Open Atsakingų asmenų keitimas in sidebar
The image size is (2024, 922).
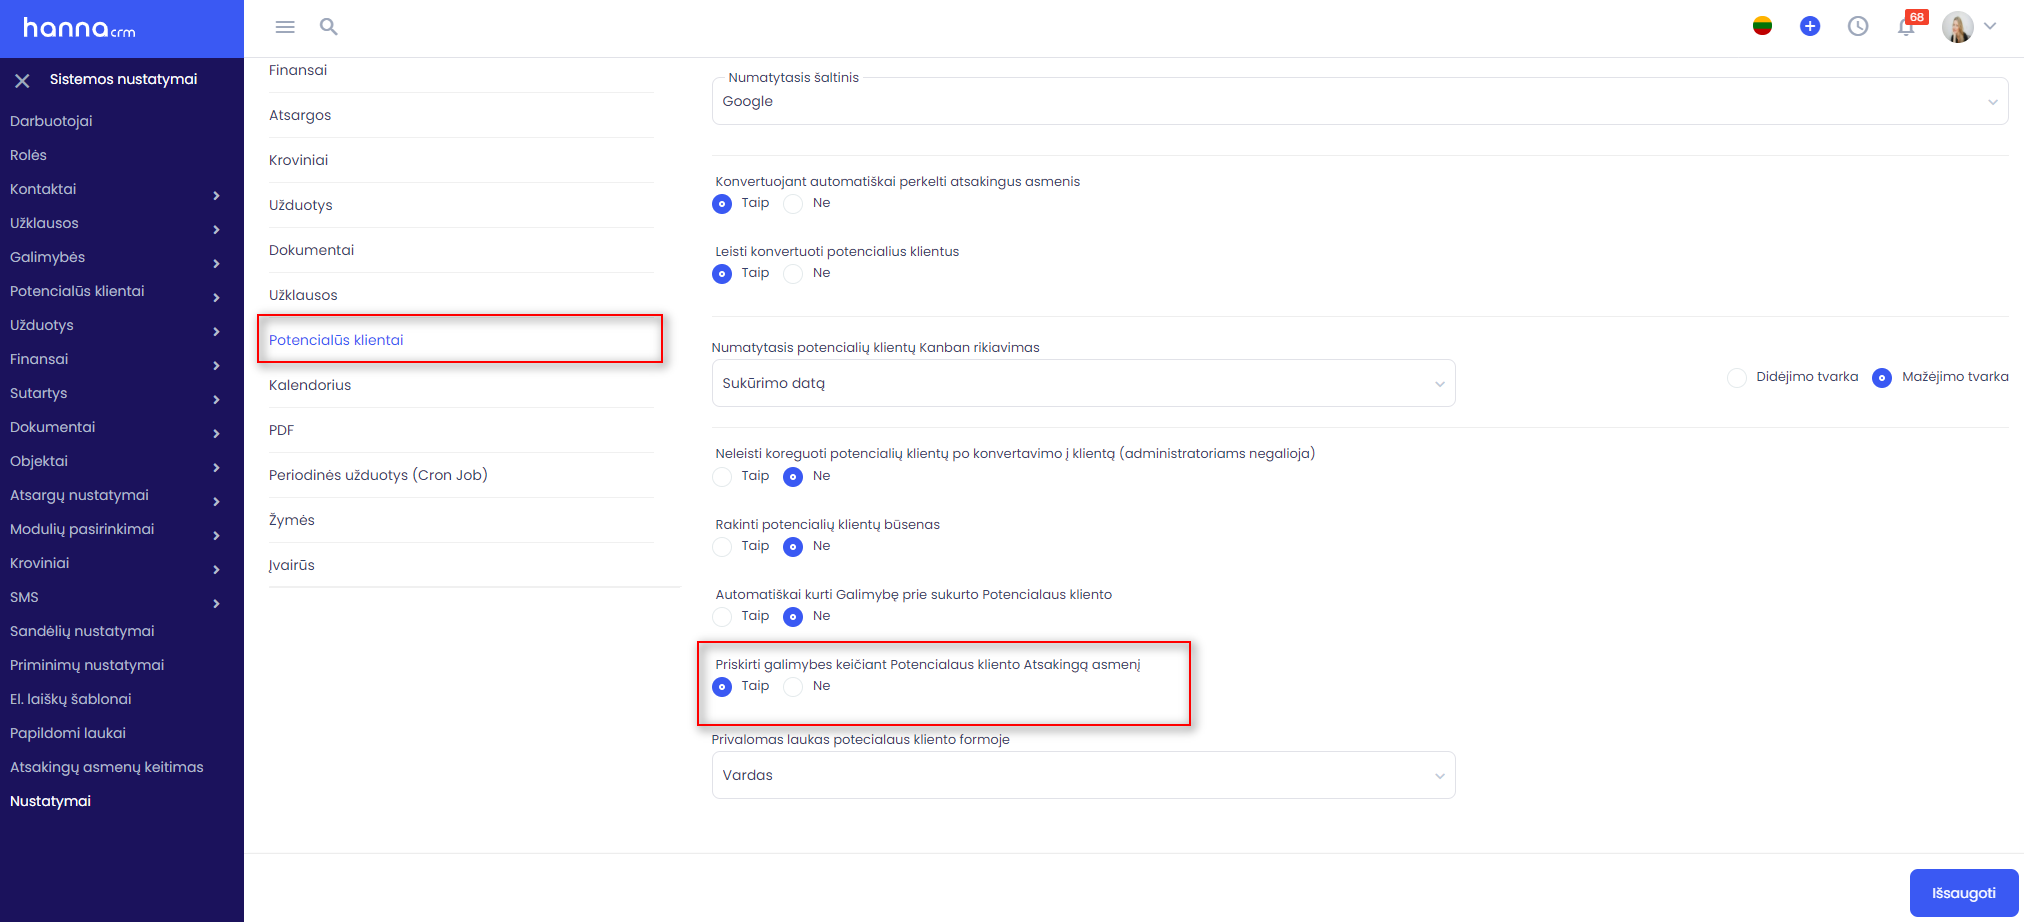[106, 767]
